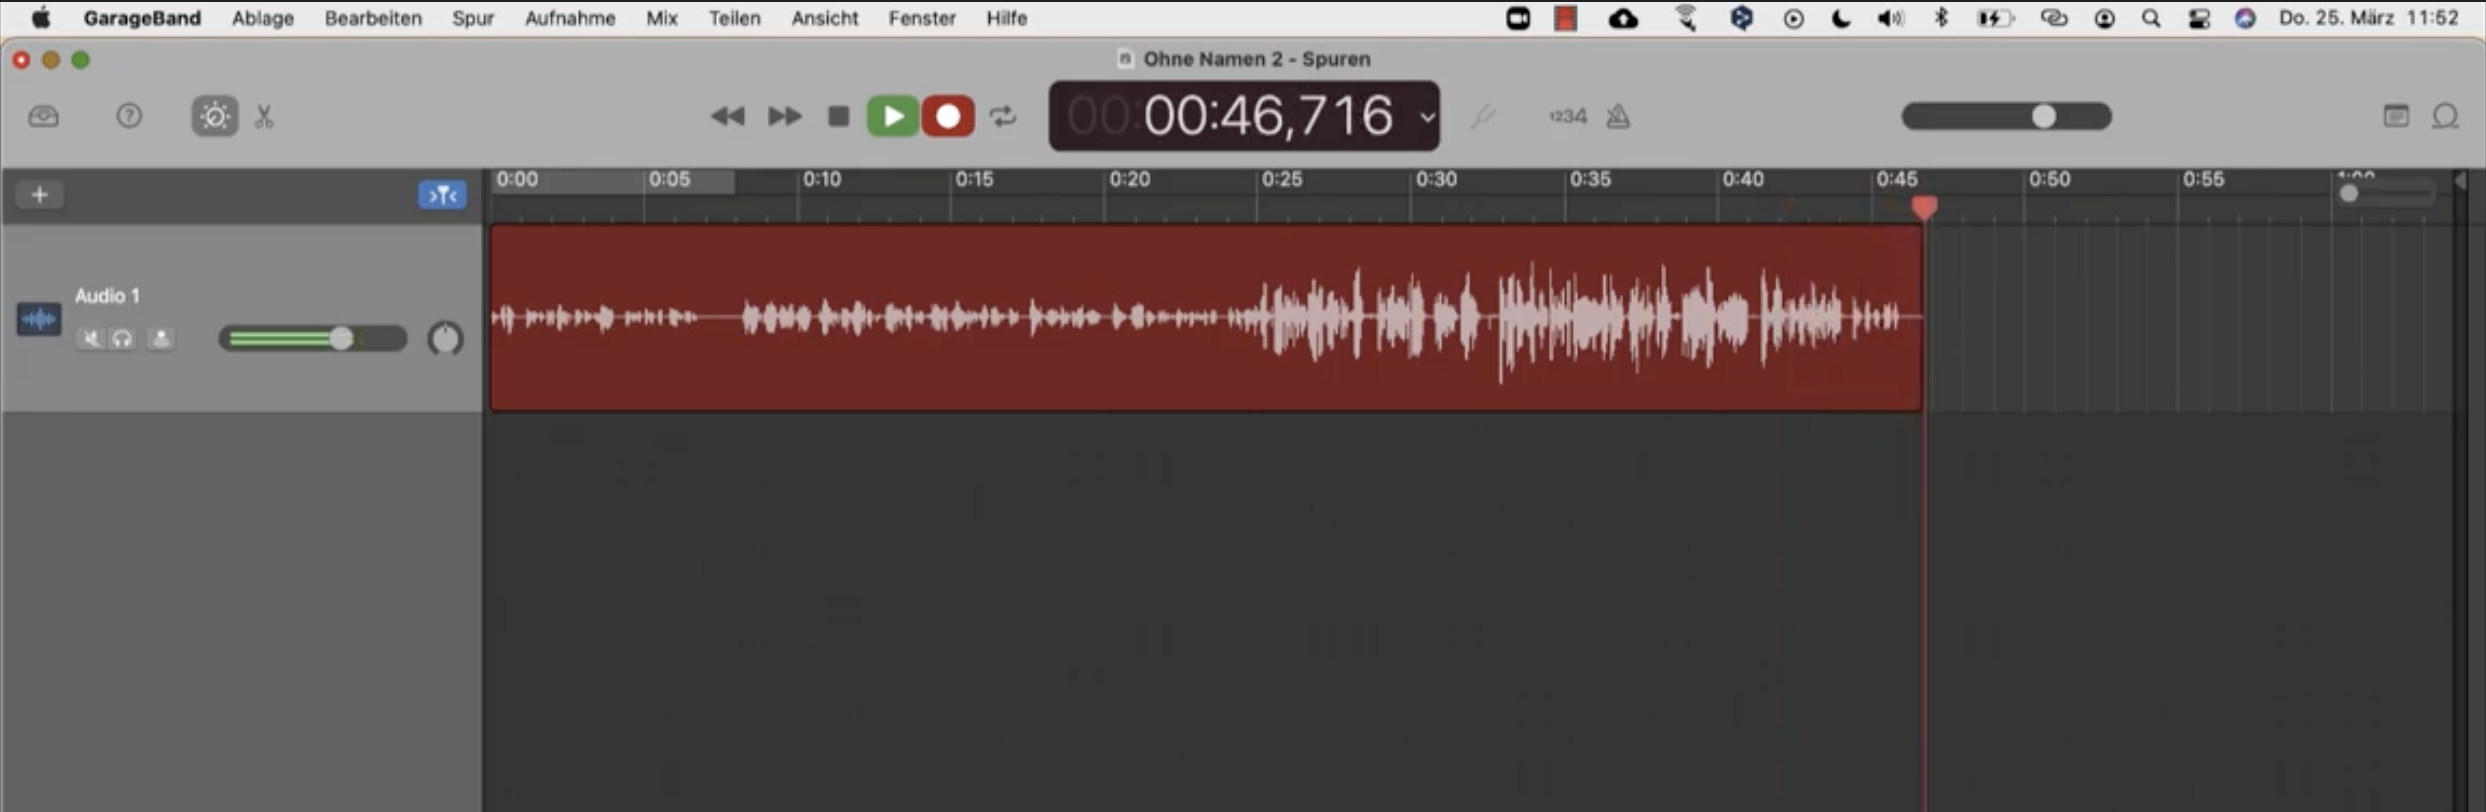The width and height of the screenshot is (2486, 812).
Task: Open Control Center icon in menu bar
Action: pyautogui.click(x=2199, y=18)
